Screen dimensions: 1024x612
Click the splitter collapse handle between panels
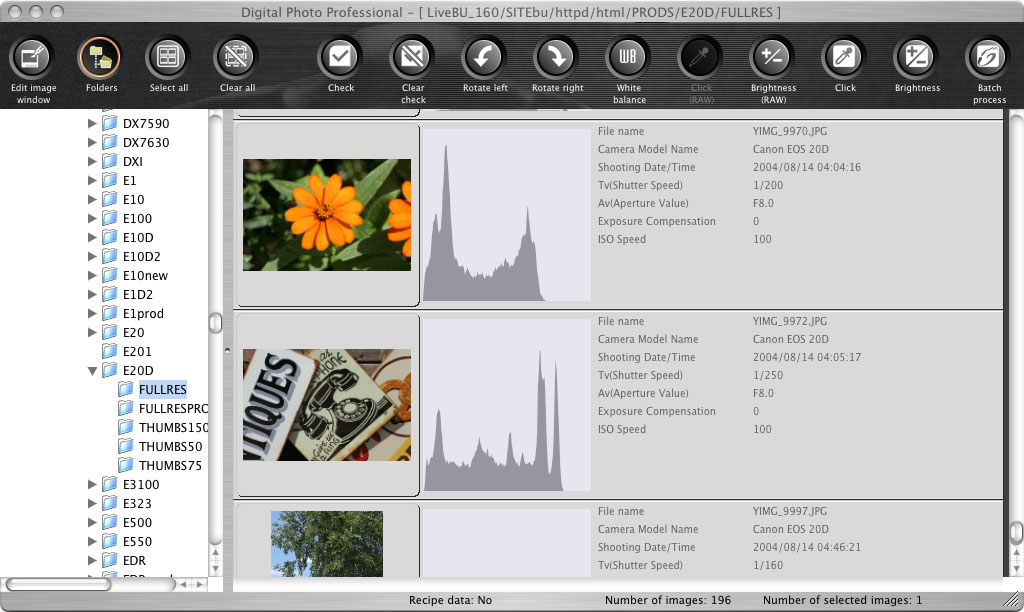tap(225, 350)
